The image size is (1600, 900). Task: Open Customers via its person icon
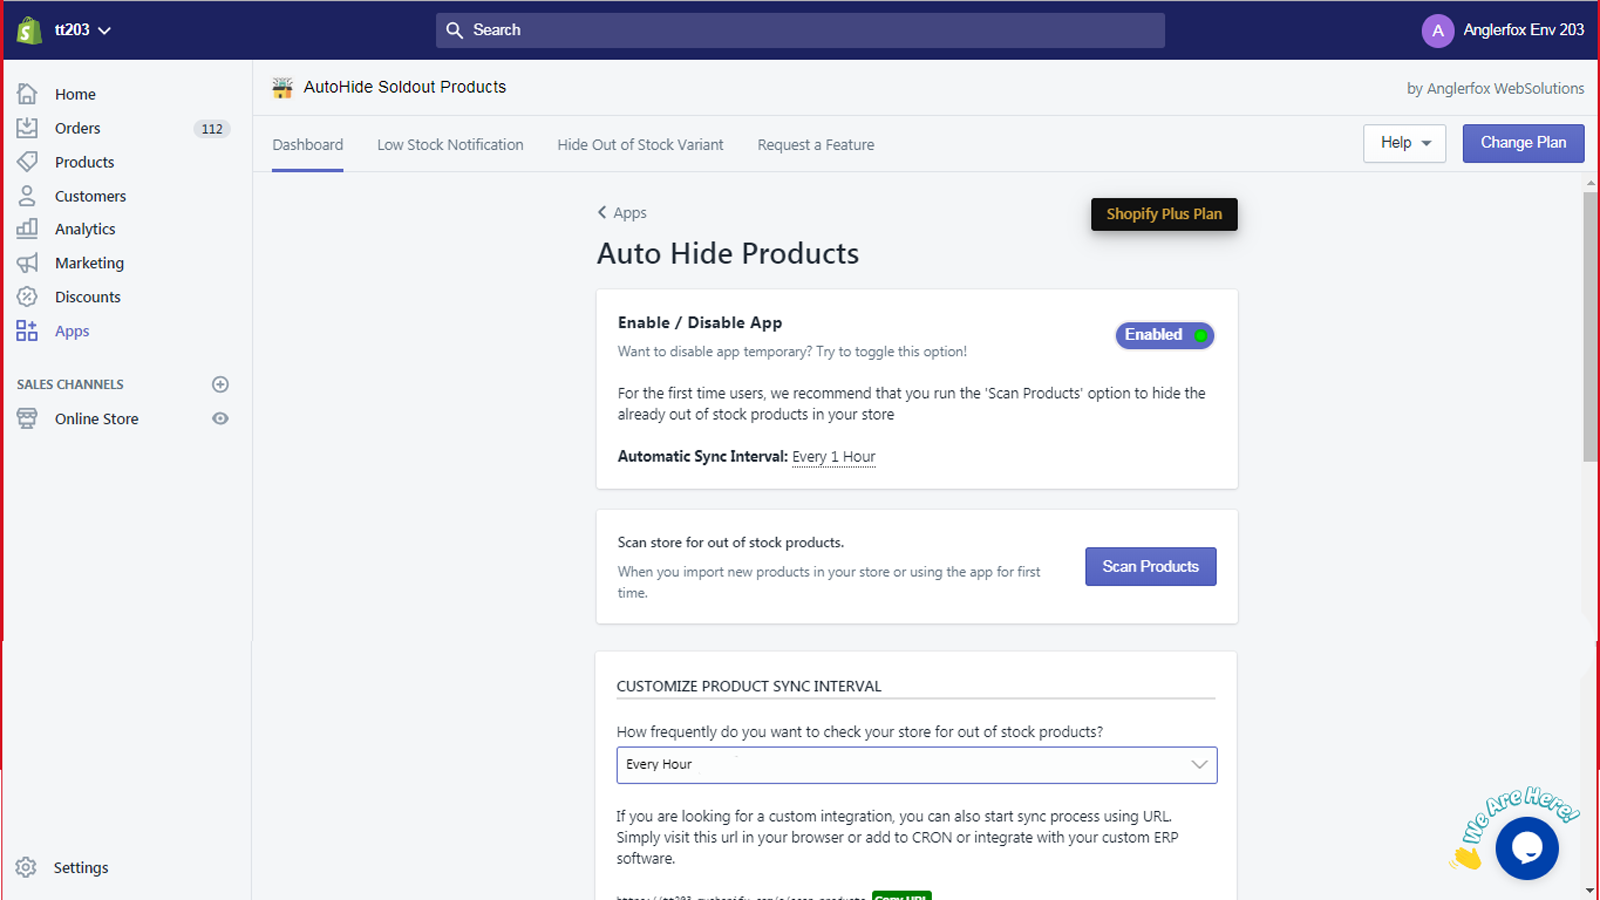[x=27, y=196]
